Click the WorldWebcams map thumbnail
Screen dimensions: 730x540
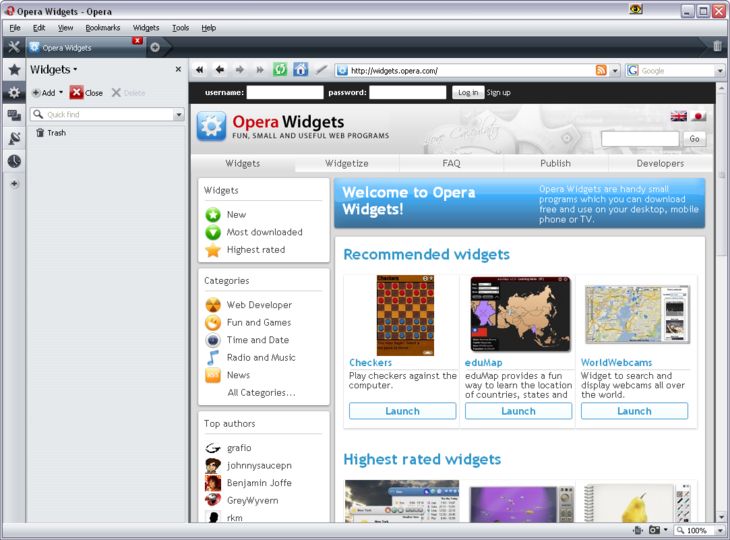[x=637, y=314]
